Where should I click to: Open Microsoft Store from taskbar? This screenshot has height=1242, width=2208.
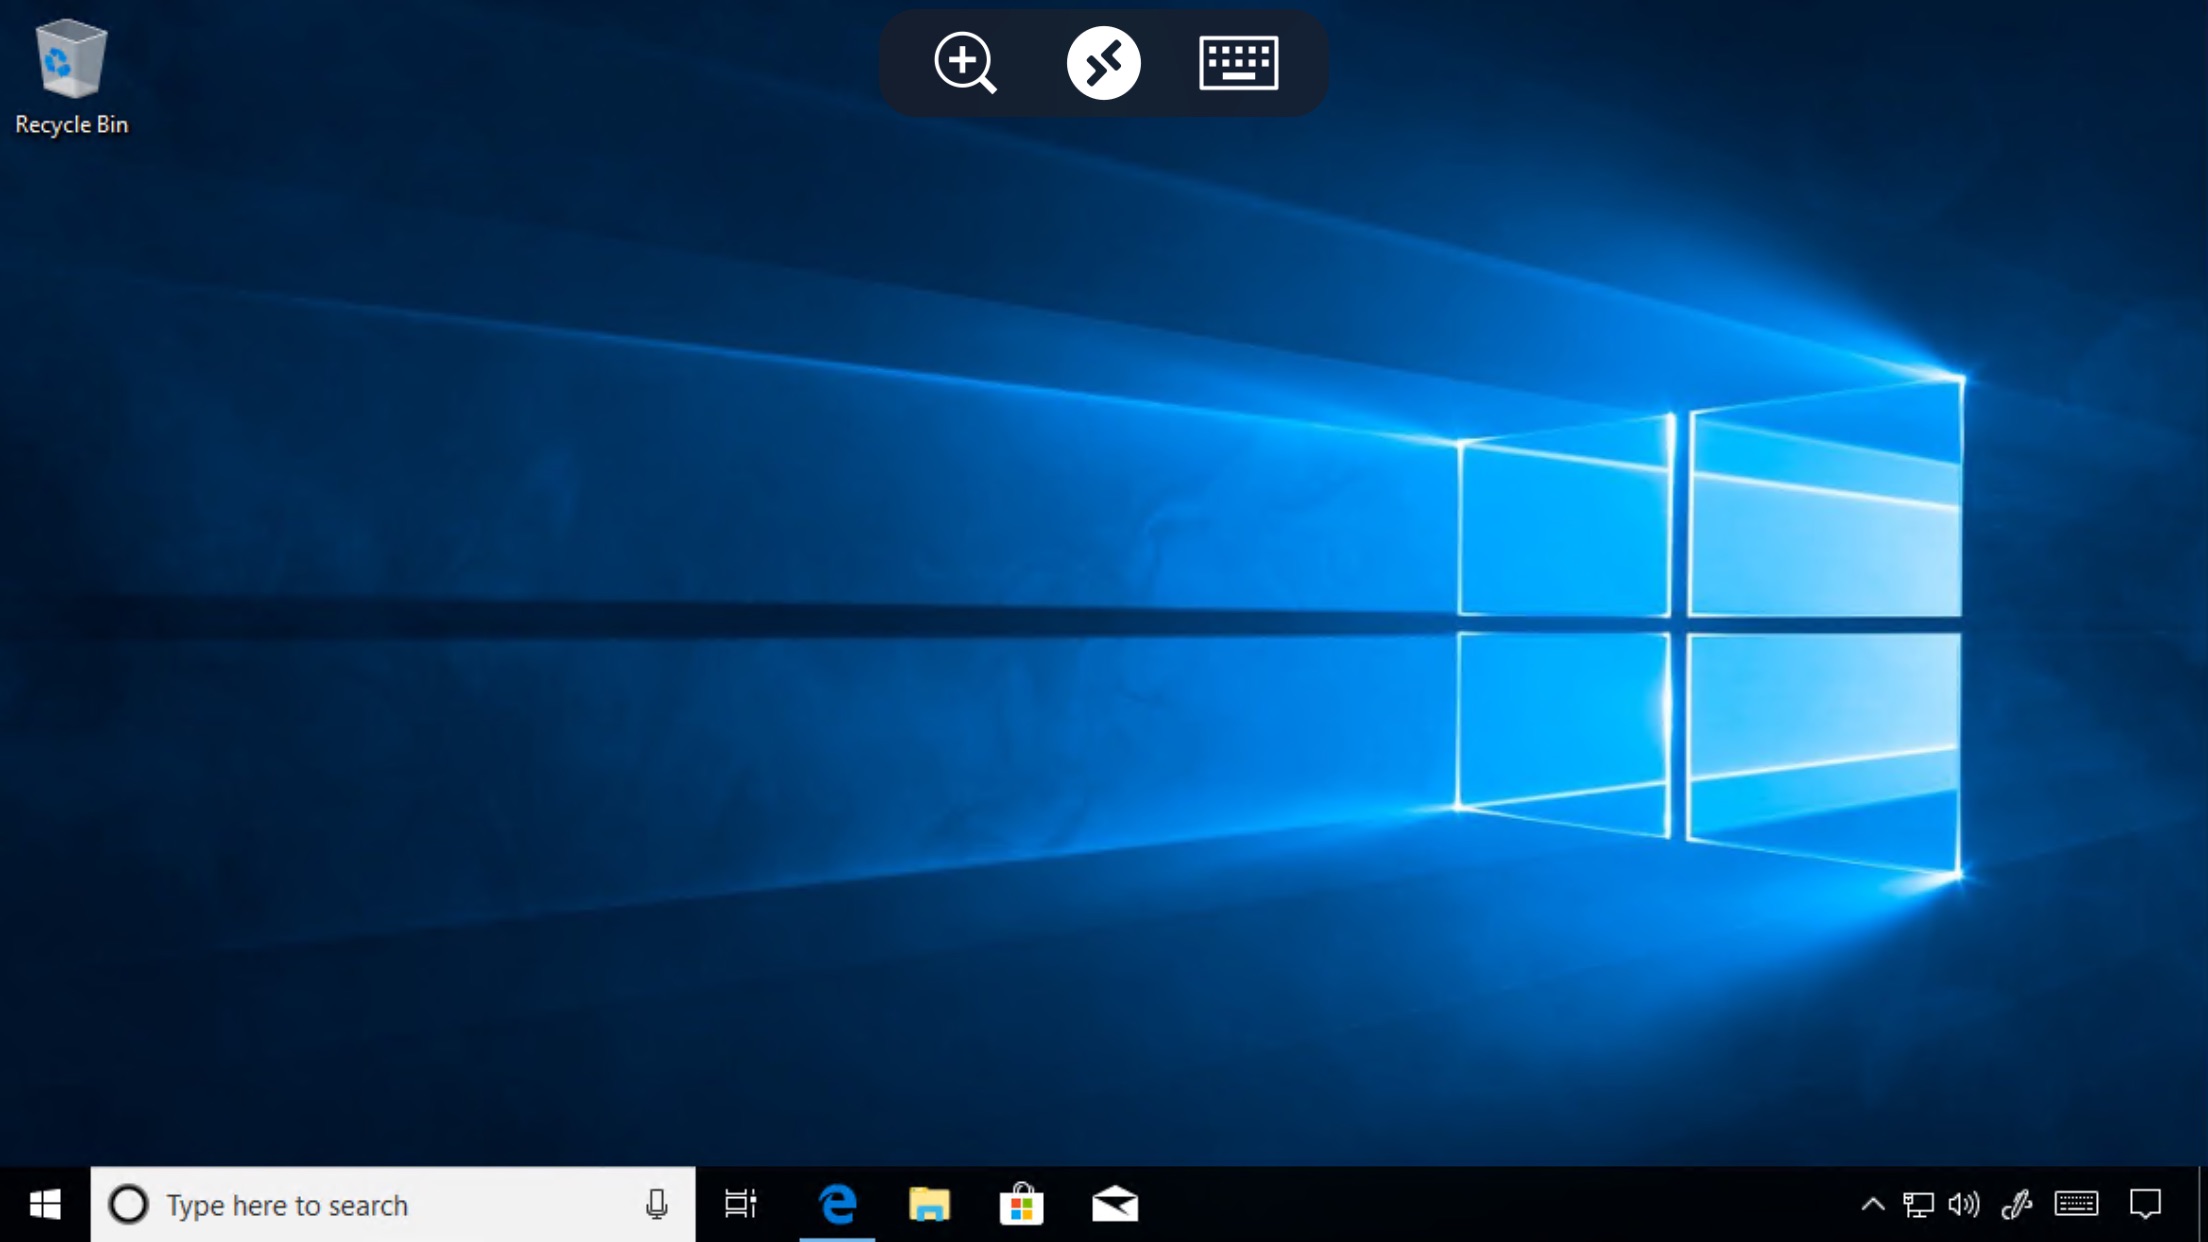[1024, 1204]
